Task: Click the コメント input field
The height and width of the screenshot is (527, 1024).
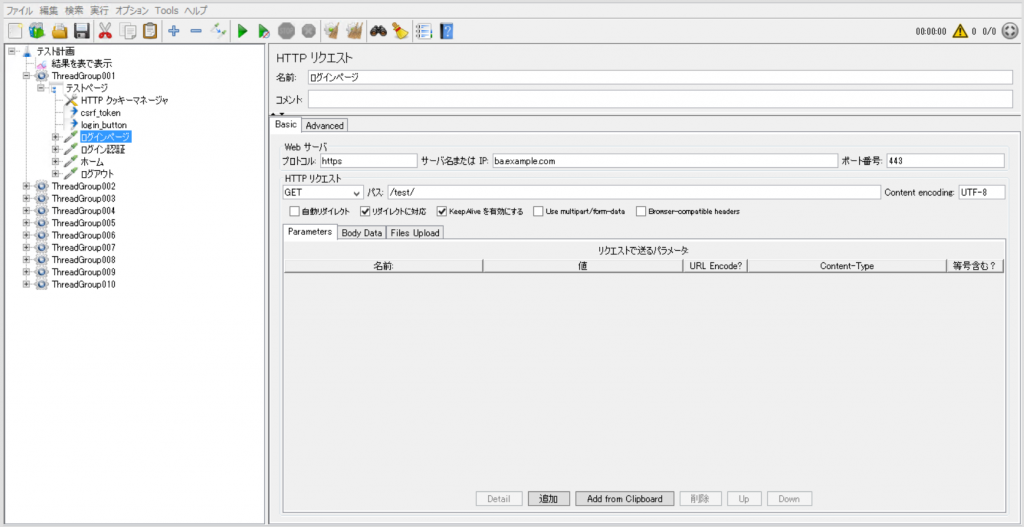Action: (x=660, y=100)
